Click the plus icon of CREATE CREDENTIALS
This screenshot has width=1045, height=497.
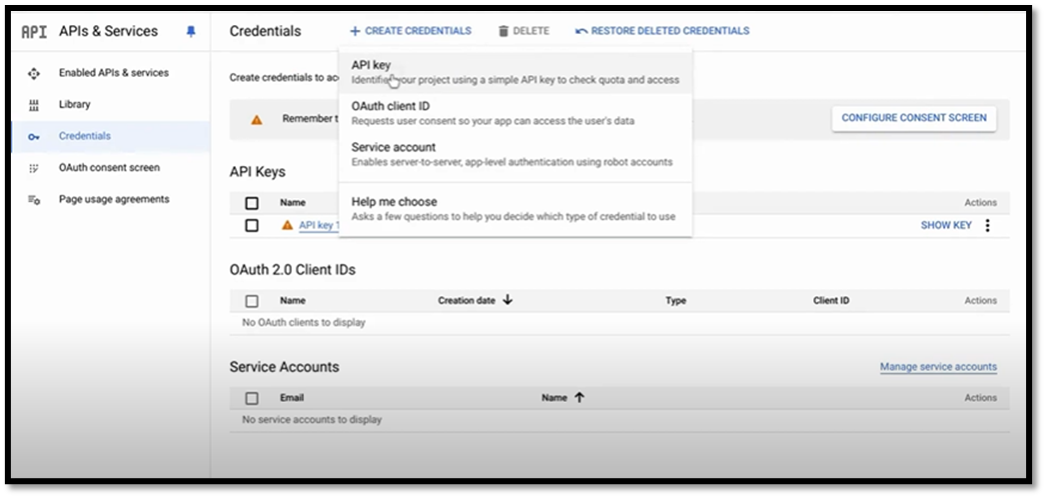click(x=355, y=31)
